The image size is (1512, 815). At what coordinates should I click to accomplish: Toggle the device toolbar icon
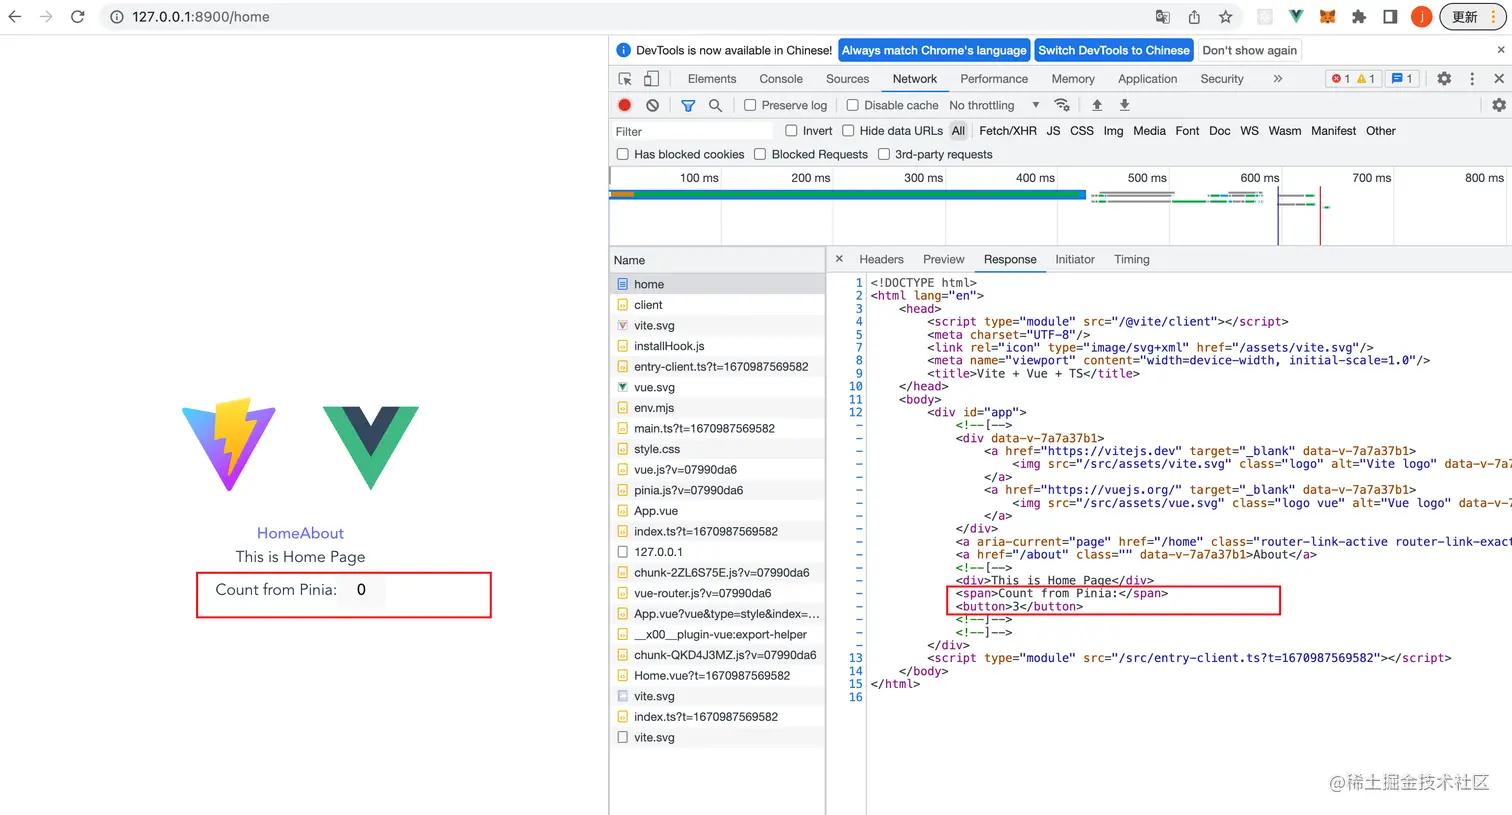pyautogui.click(x=651, y=79)
